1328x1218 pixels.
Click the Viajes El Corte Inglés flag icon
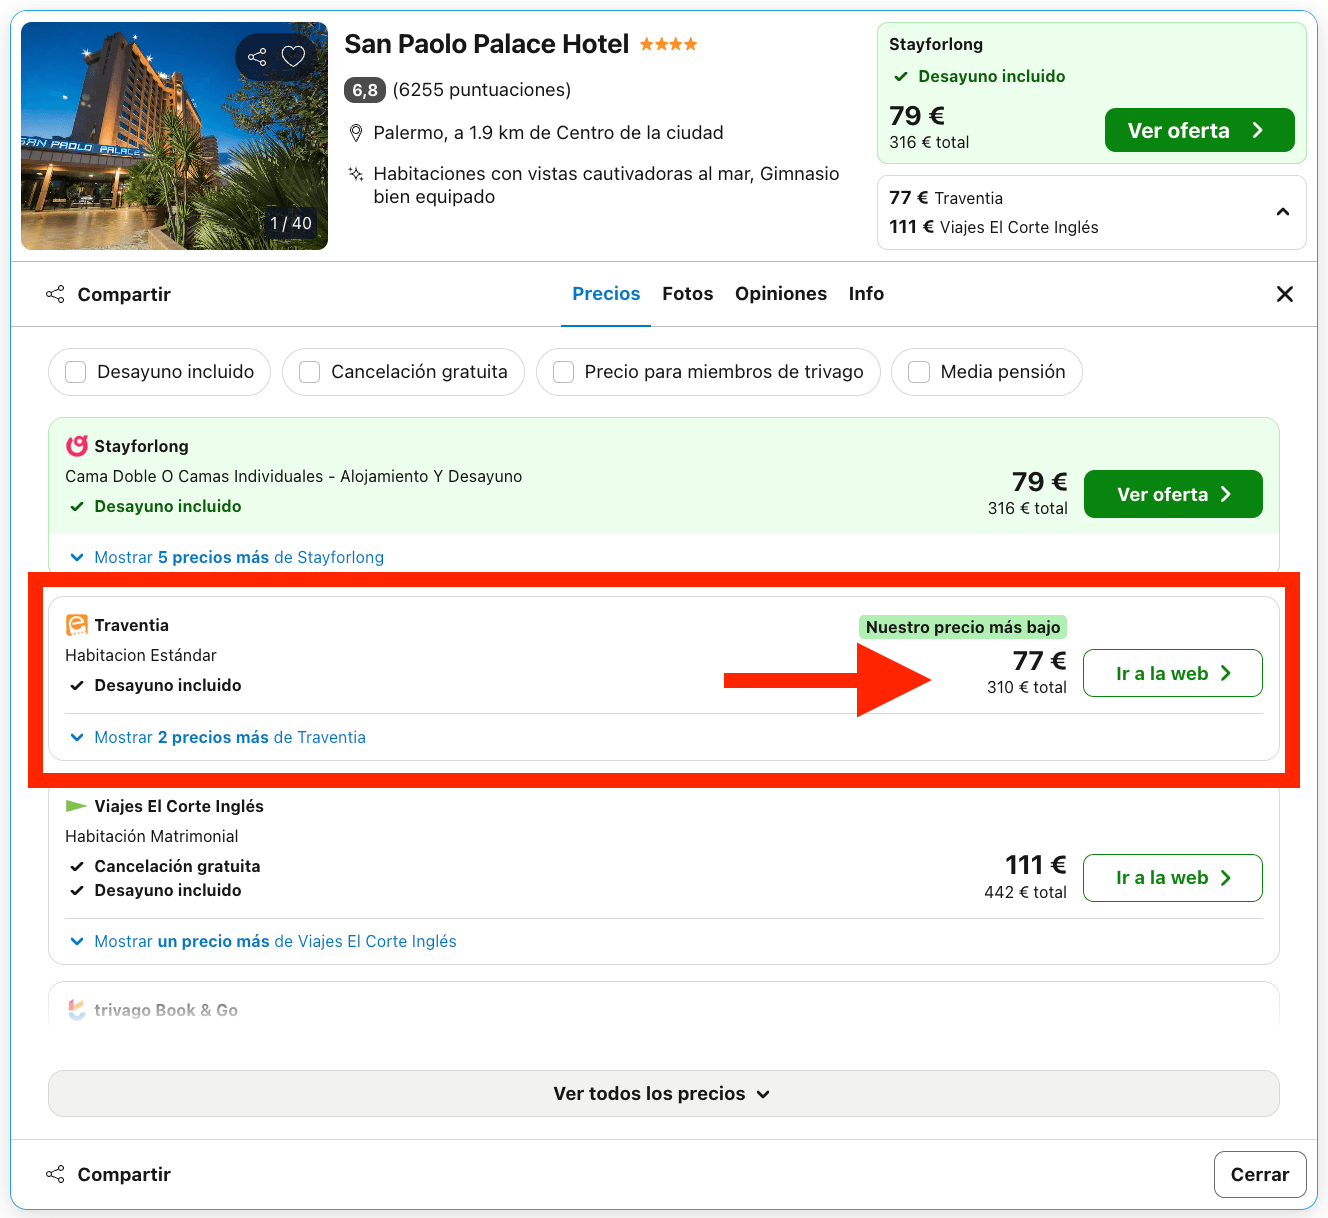tap(76, 806)
